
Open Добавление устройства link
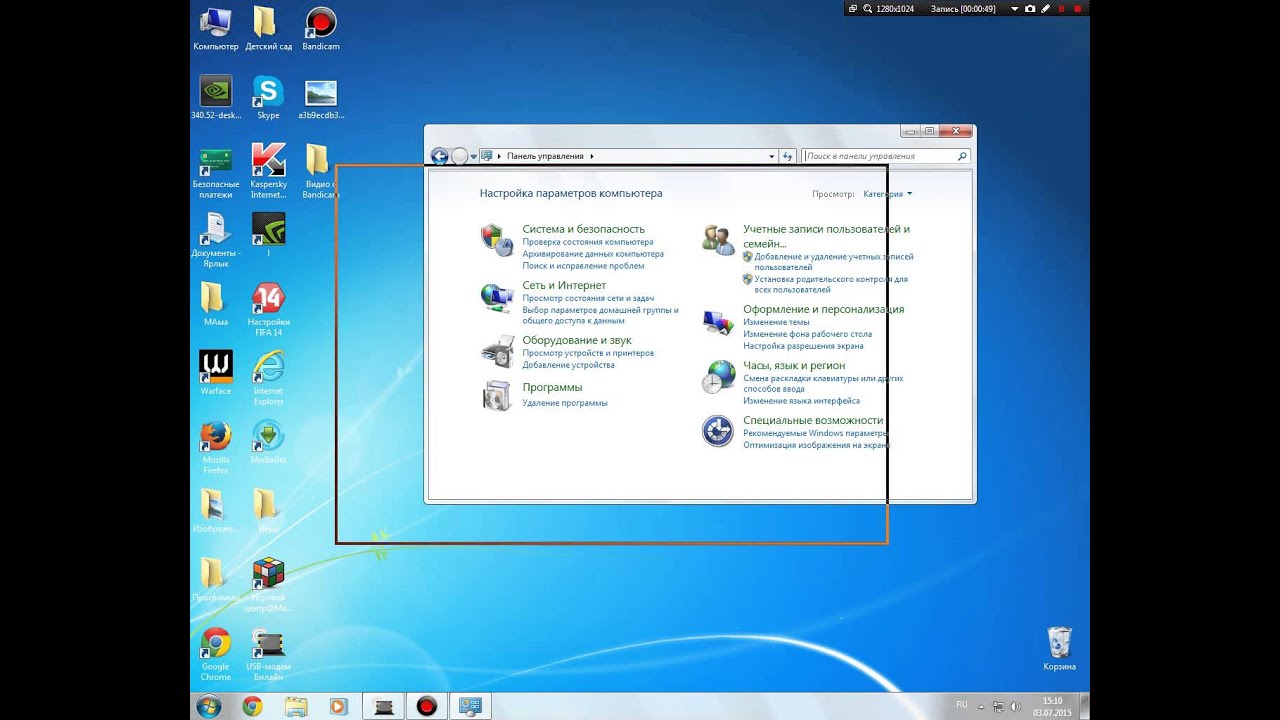point(568,365)
